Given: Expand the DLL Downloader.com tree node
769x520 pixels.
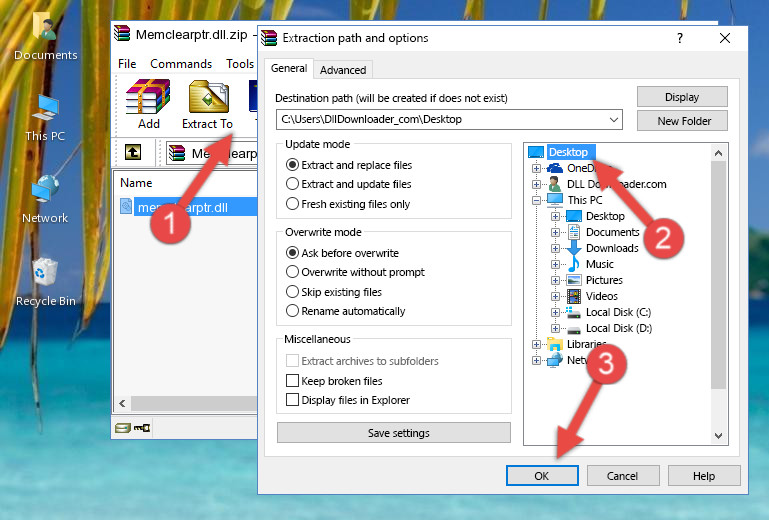Looking at the screenshot, I should click(536, 184).
